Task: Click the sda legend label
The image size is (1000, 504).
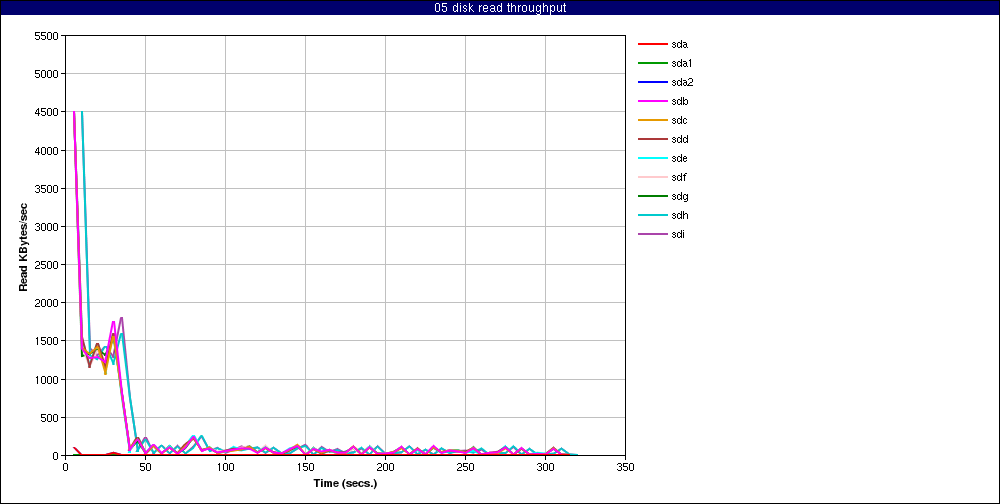Action: (679, 45)
